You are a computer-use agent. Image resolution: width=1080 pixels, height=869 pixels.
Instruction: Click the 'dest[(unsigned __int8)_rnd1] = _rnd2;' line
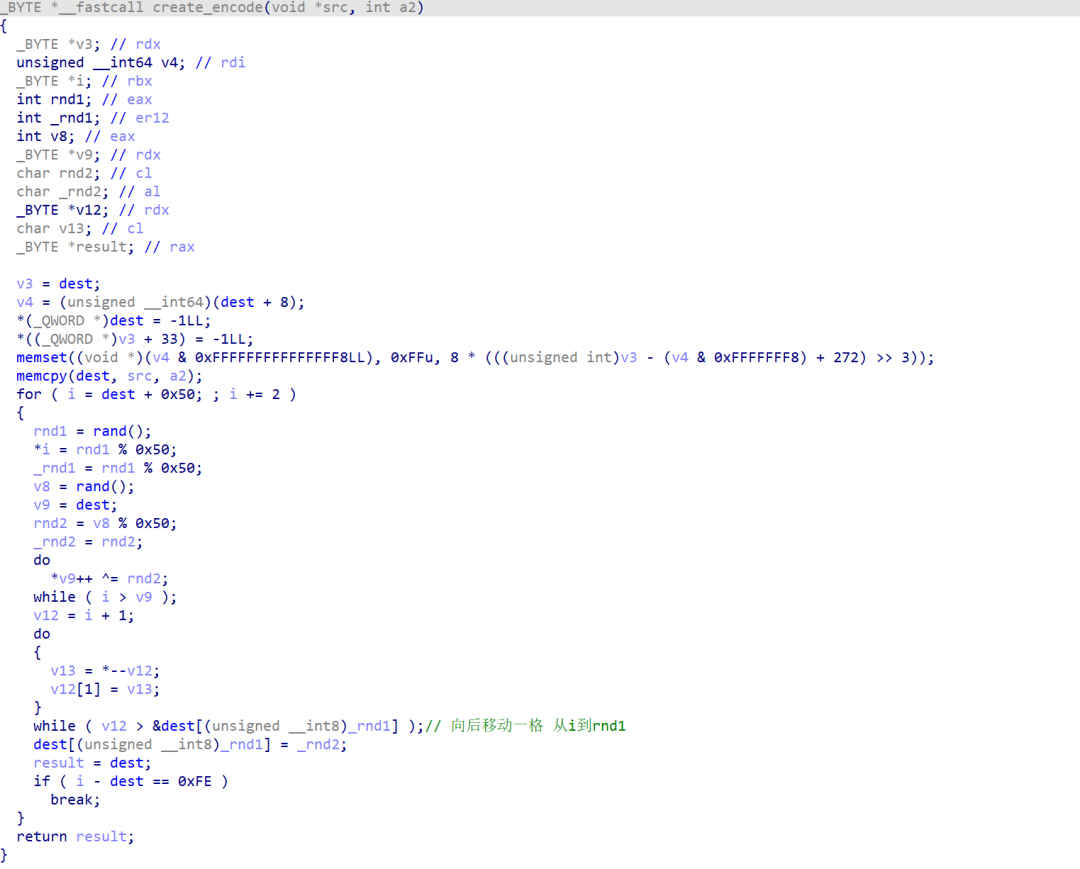click(x=190, y=744)
